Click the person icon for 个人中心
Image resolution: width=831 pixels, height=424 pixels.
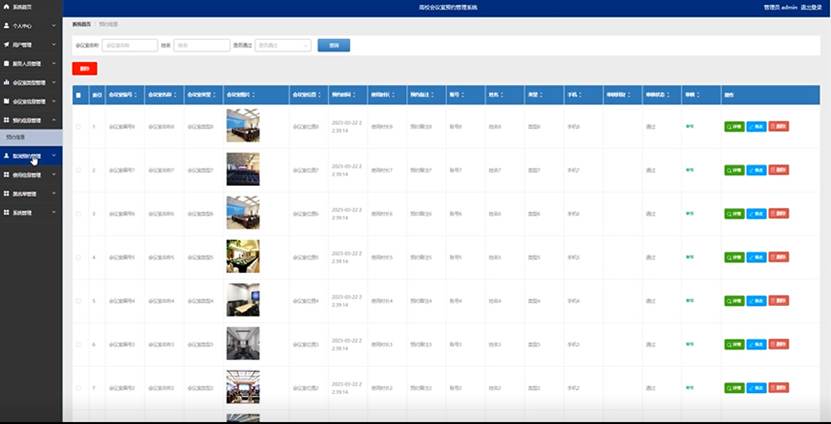click(x=6, y=25)
